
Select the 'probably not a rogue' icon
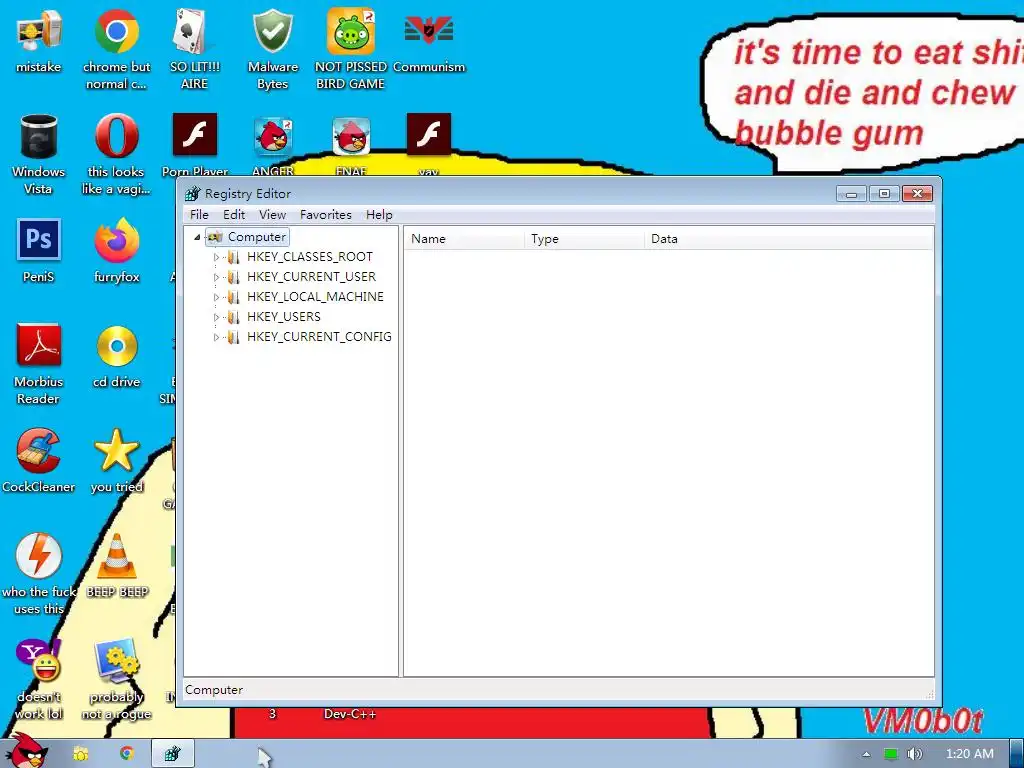pos(116,679)
